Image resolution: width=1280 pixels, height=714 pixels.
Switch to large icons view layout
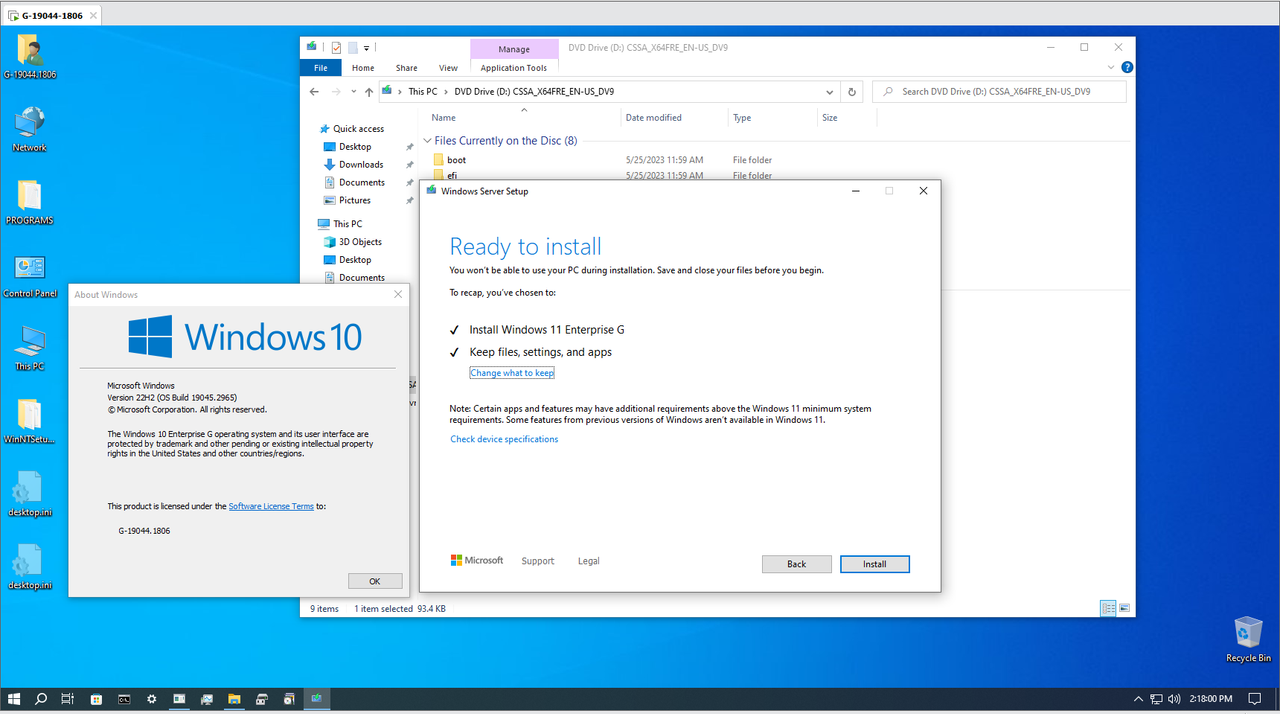pyautogui.click(x=1125, y=608)
